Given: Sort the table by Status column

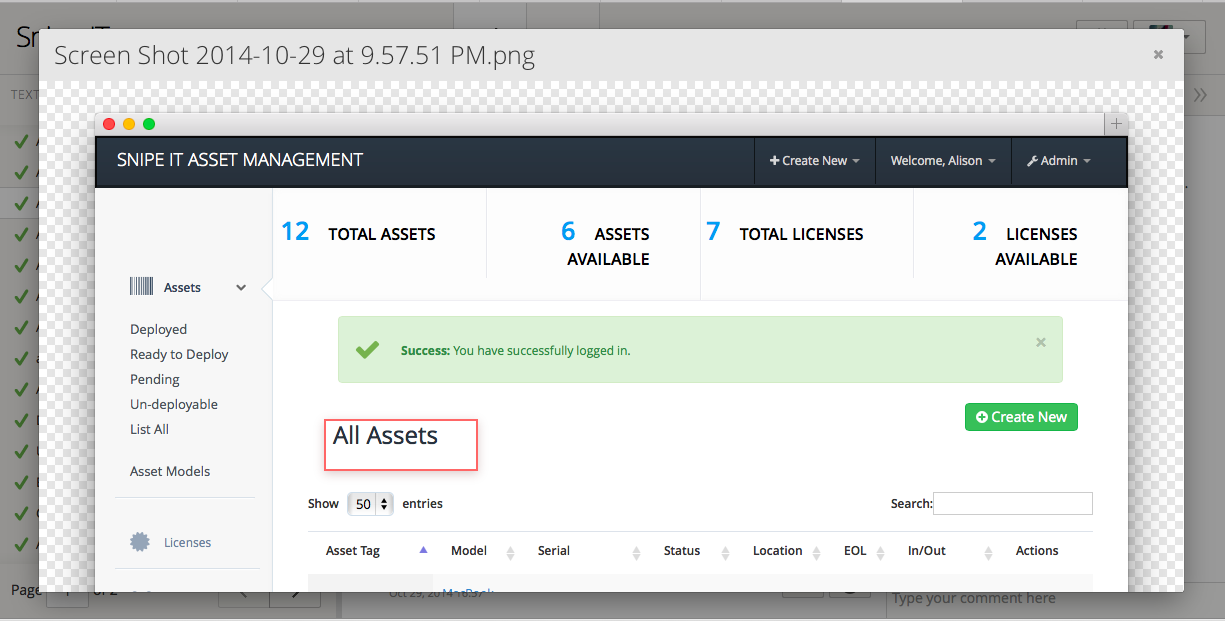Looking at the screenshot, I should (695, 551).
